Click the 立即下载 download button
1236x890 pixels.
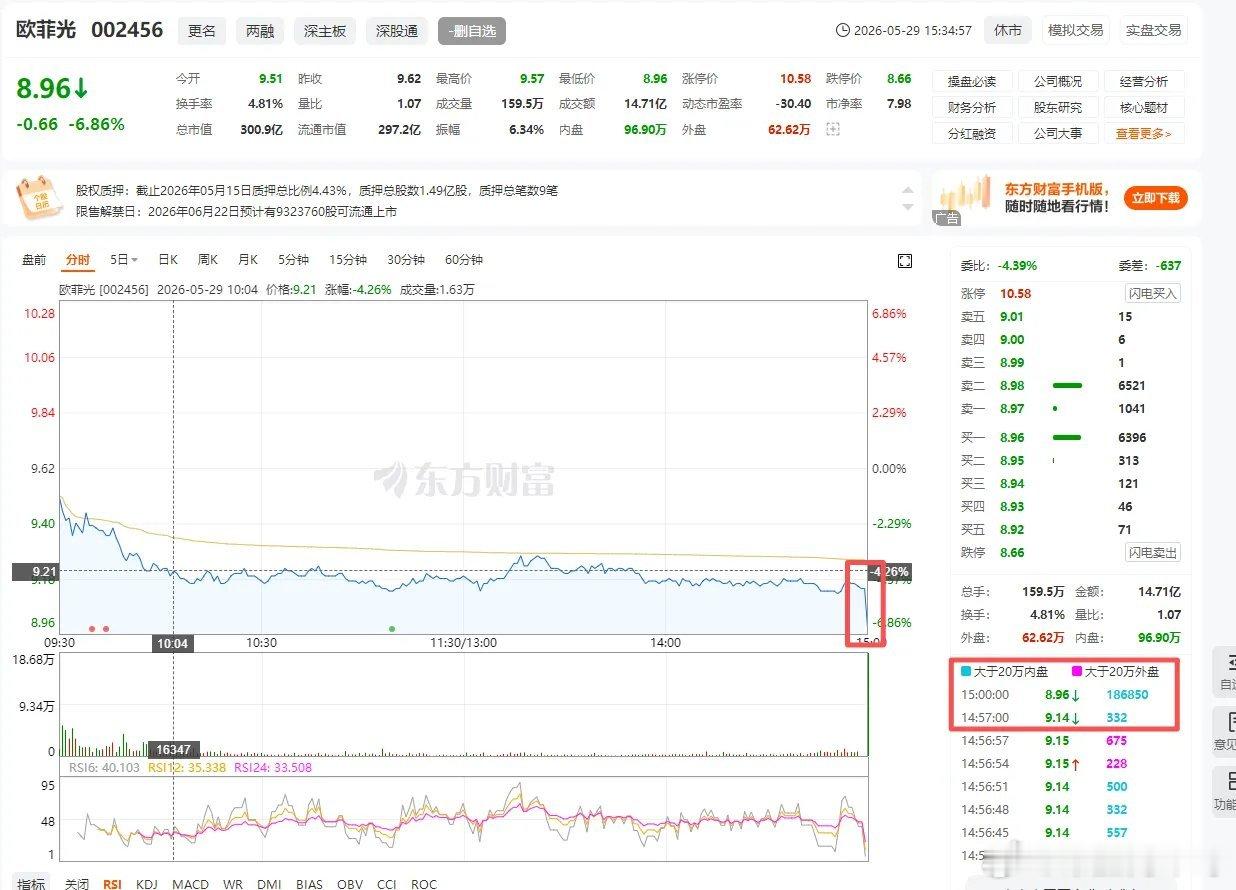click(1156, 198)
